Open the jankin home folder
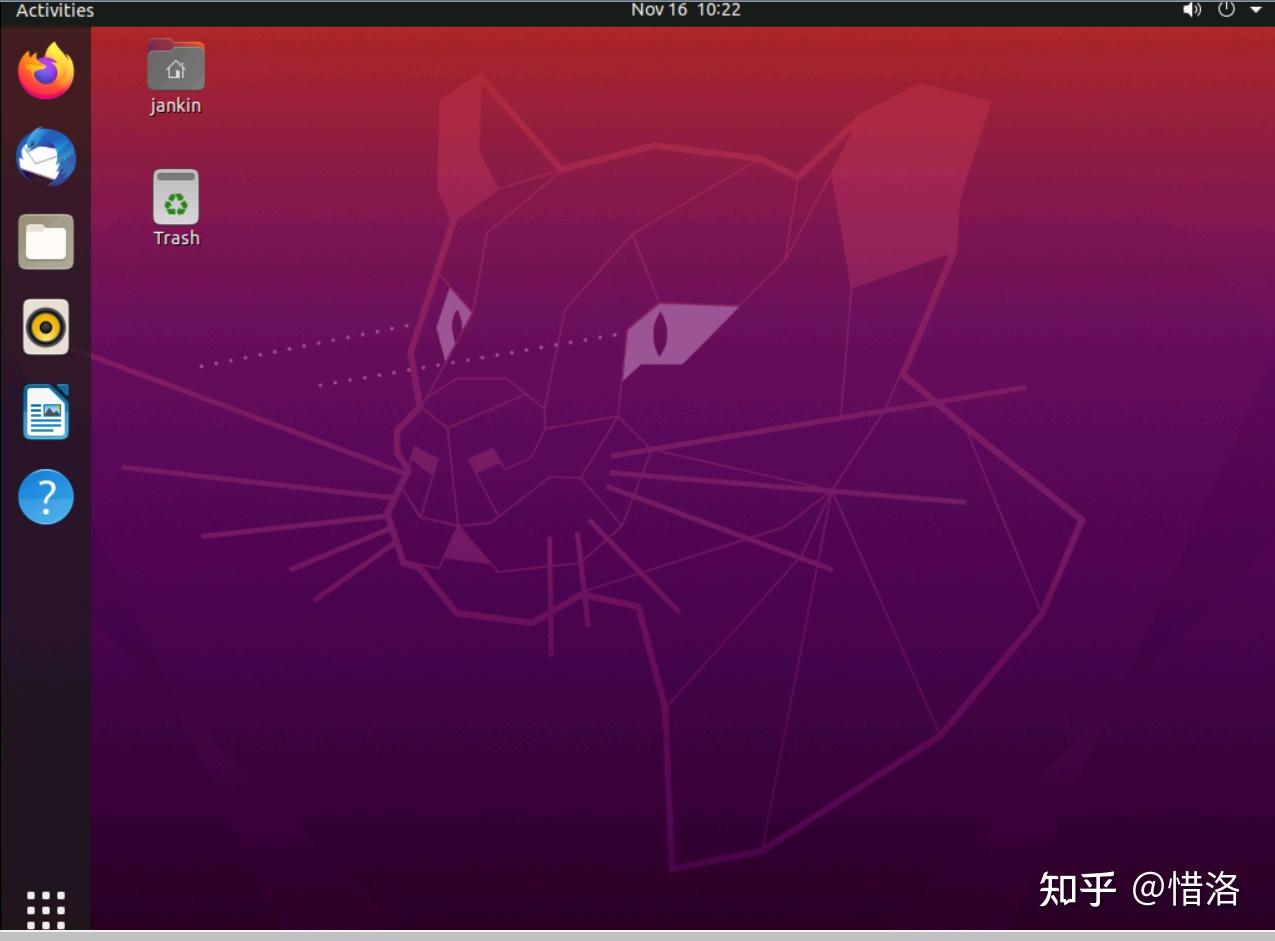This screenshot has width=1275, height=941. (x=176, y=66)
